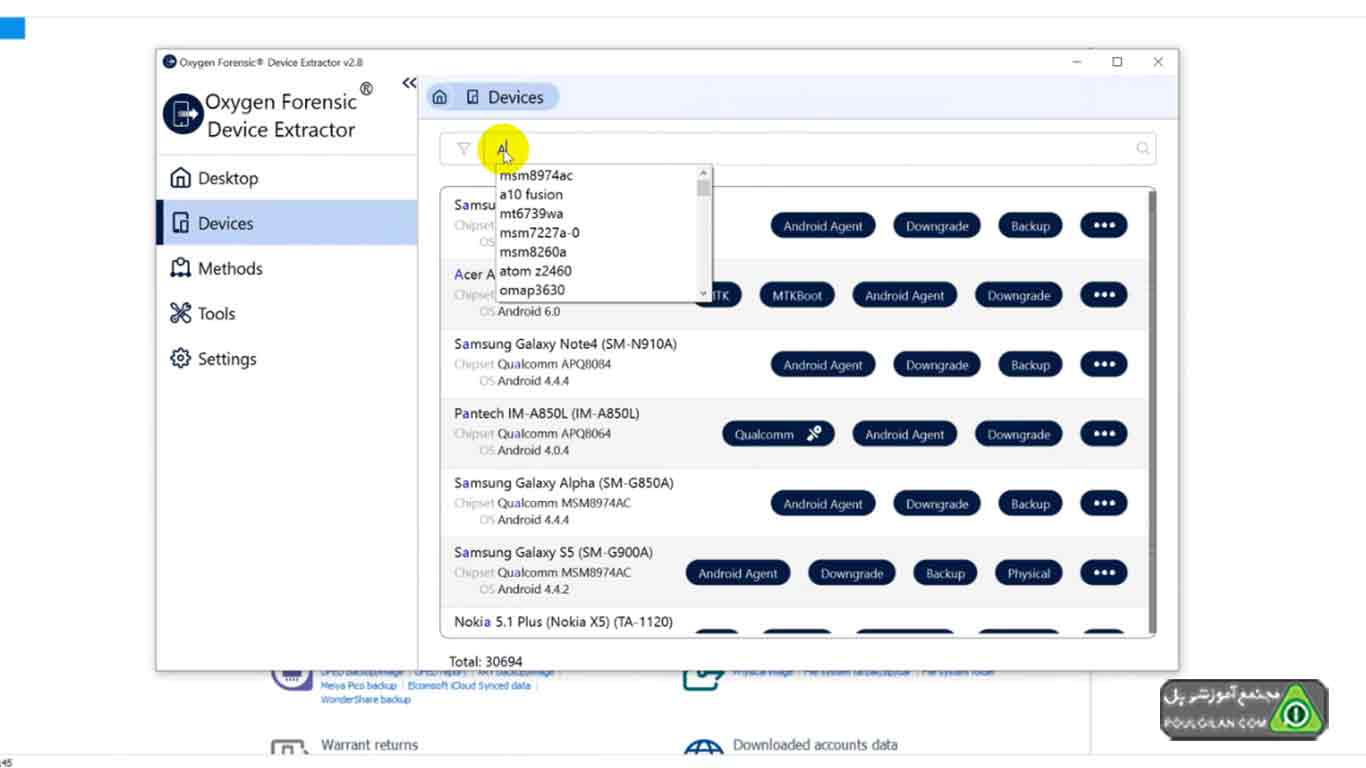Click the key icon on Qualcomm button

(x=814, y=434)
